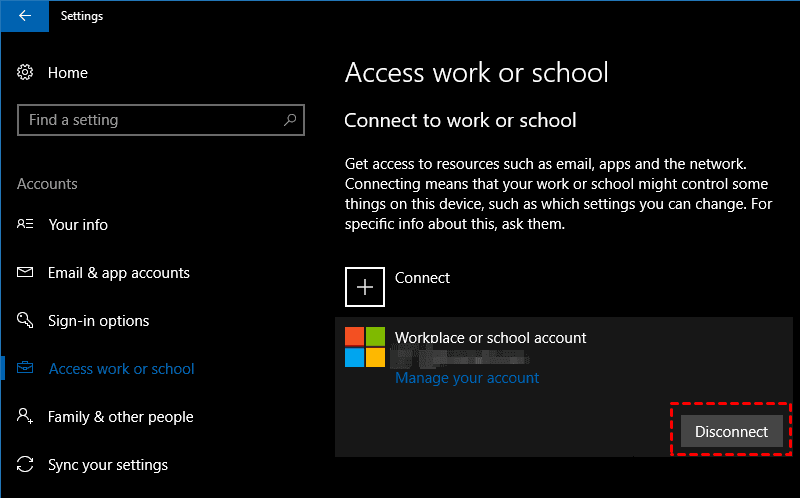This screenshot has height=498, width=800.
Task: Click the Sync your settings icon
Action: coord(26,465)
